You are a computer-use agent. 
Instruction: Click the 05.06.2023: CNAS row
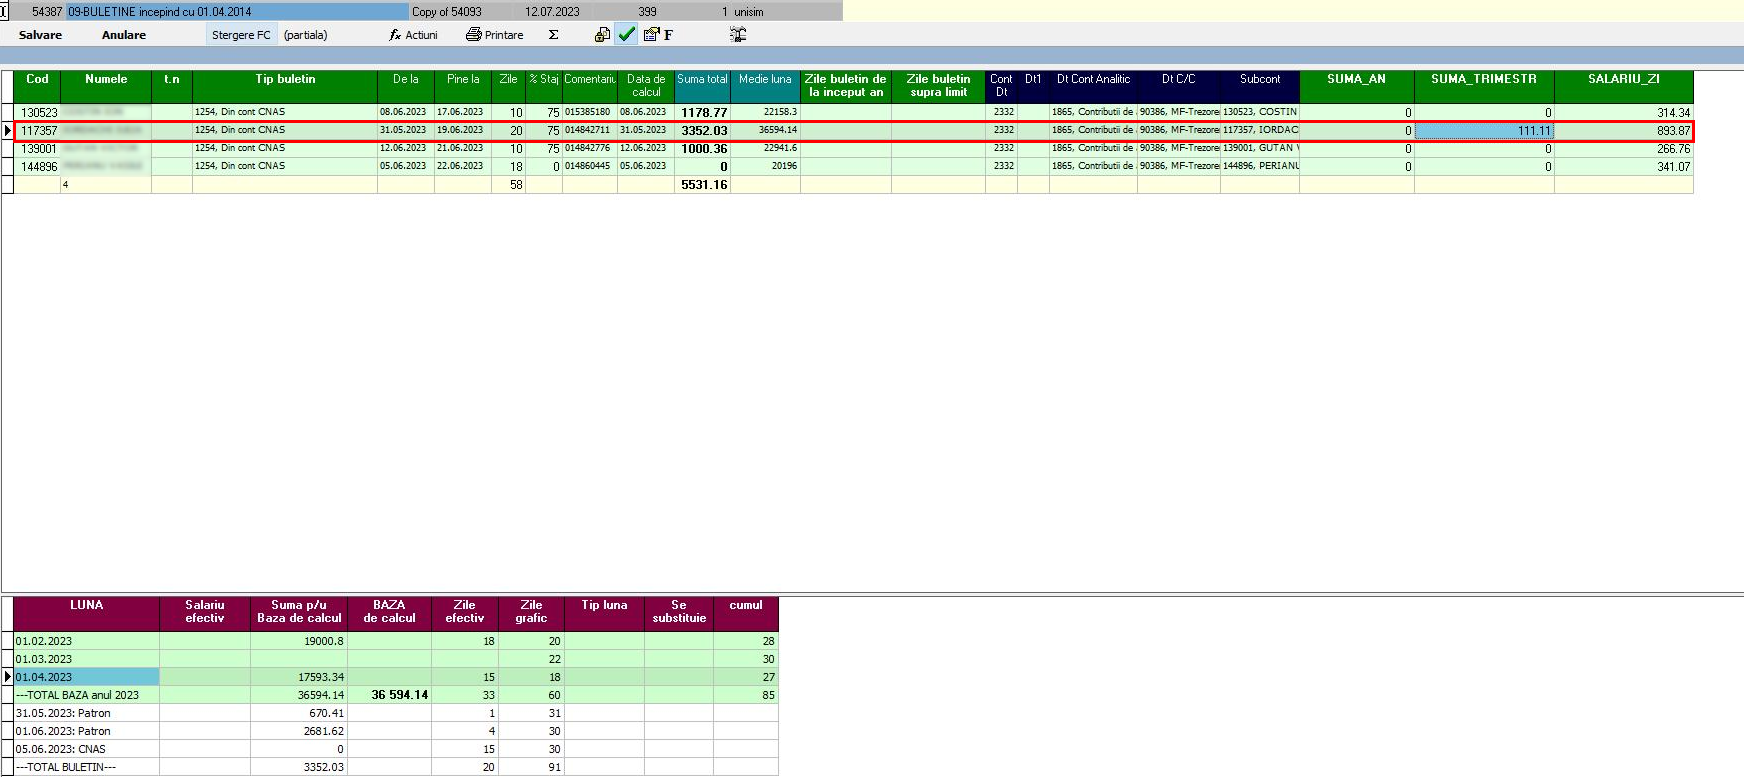396,749
